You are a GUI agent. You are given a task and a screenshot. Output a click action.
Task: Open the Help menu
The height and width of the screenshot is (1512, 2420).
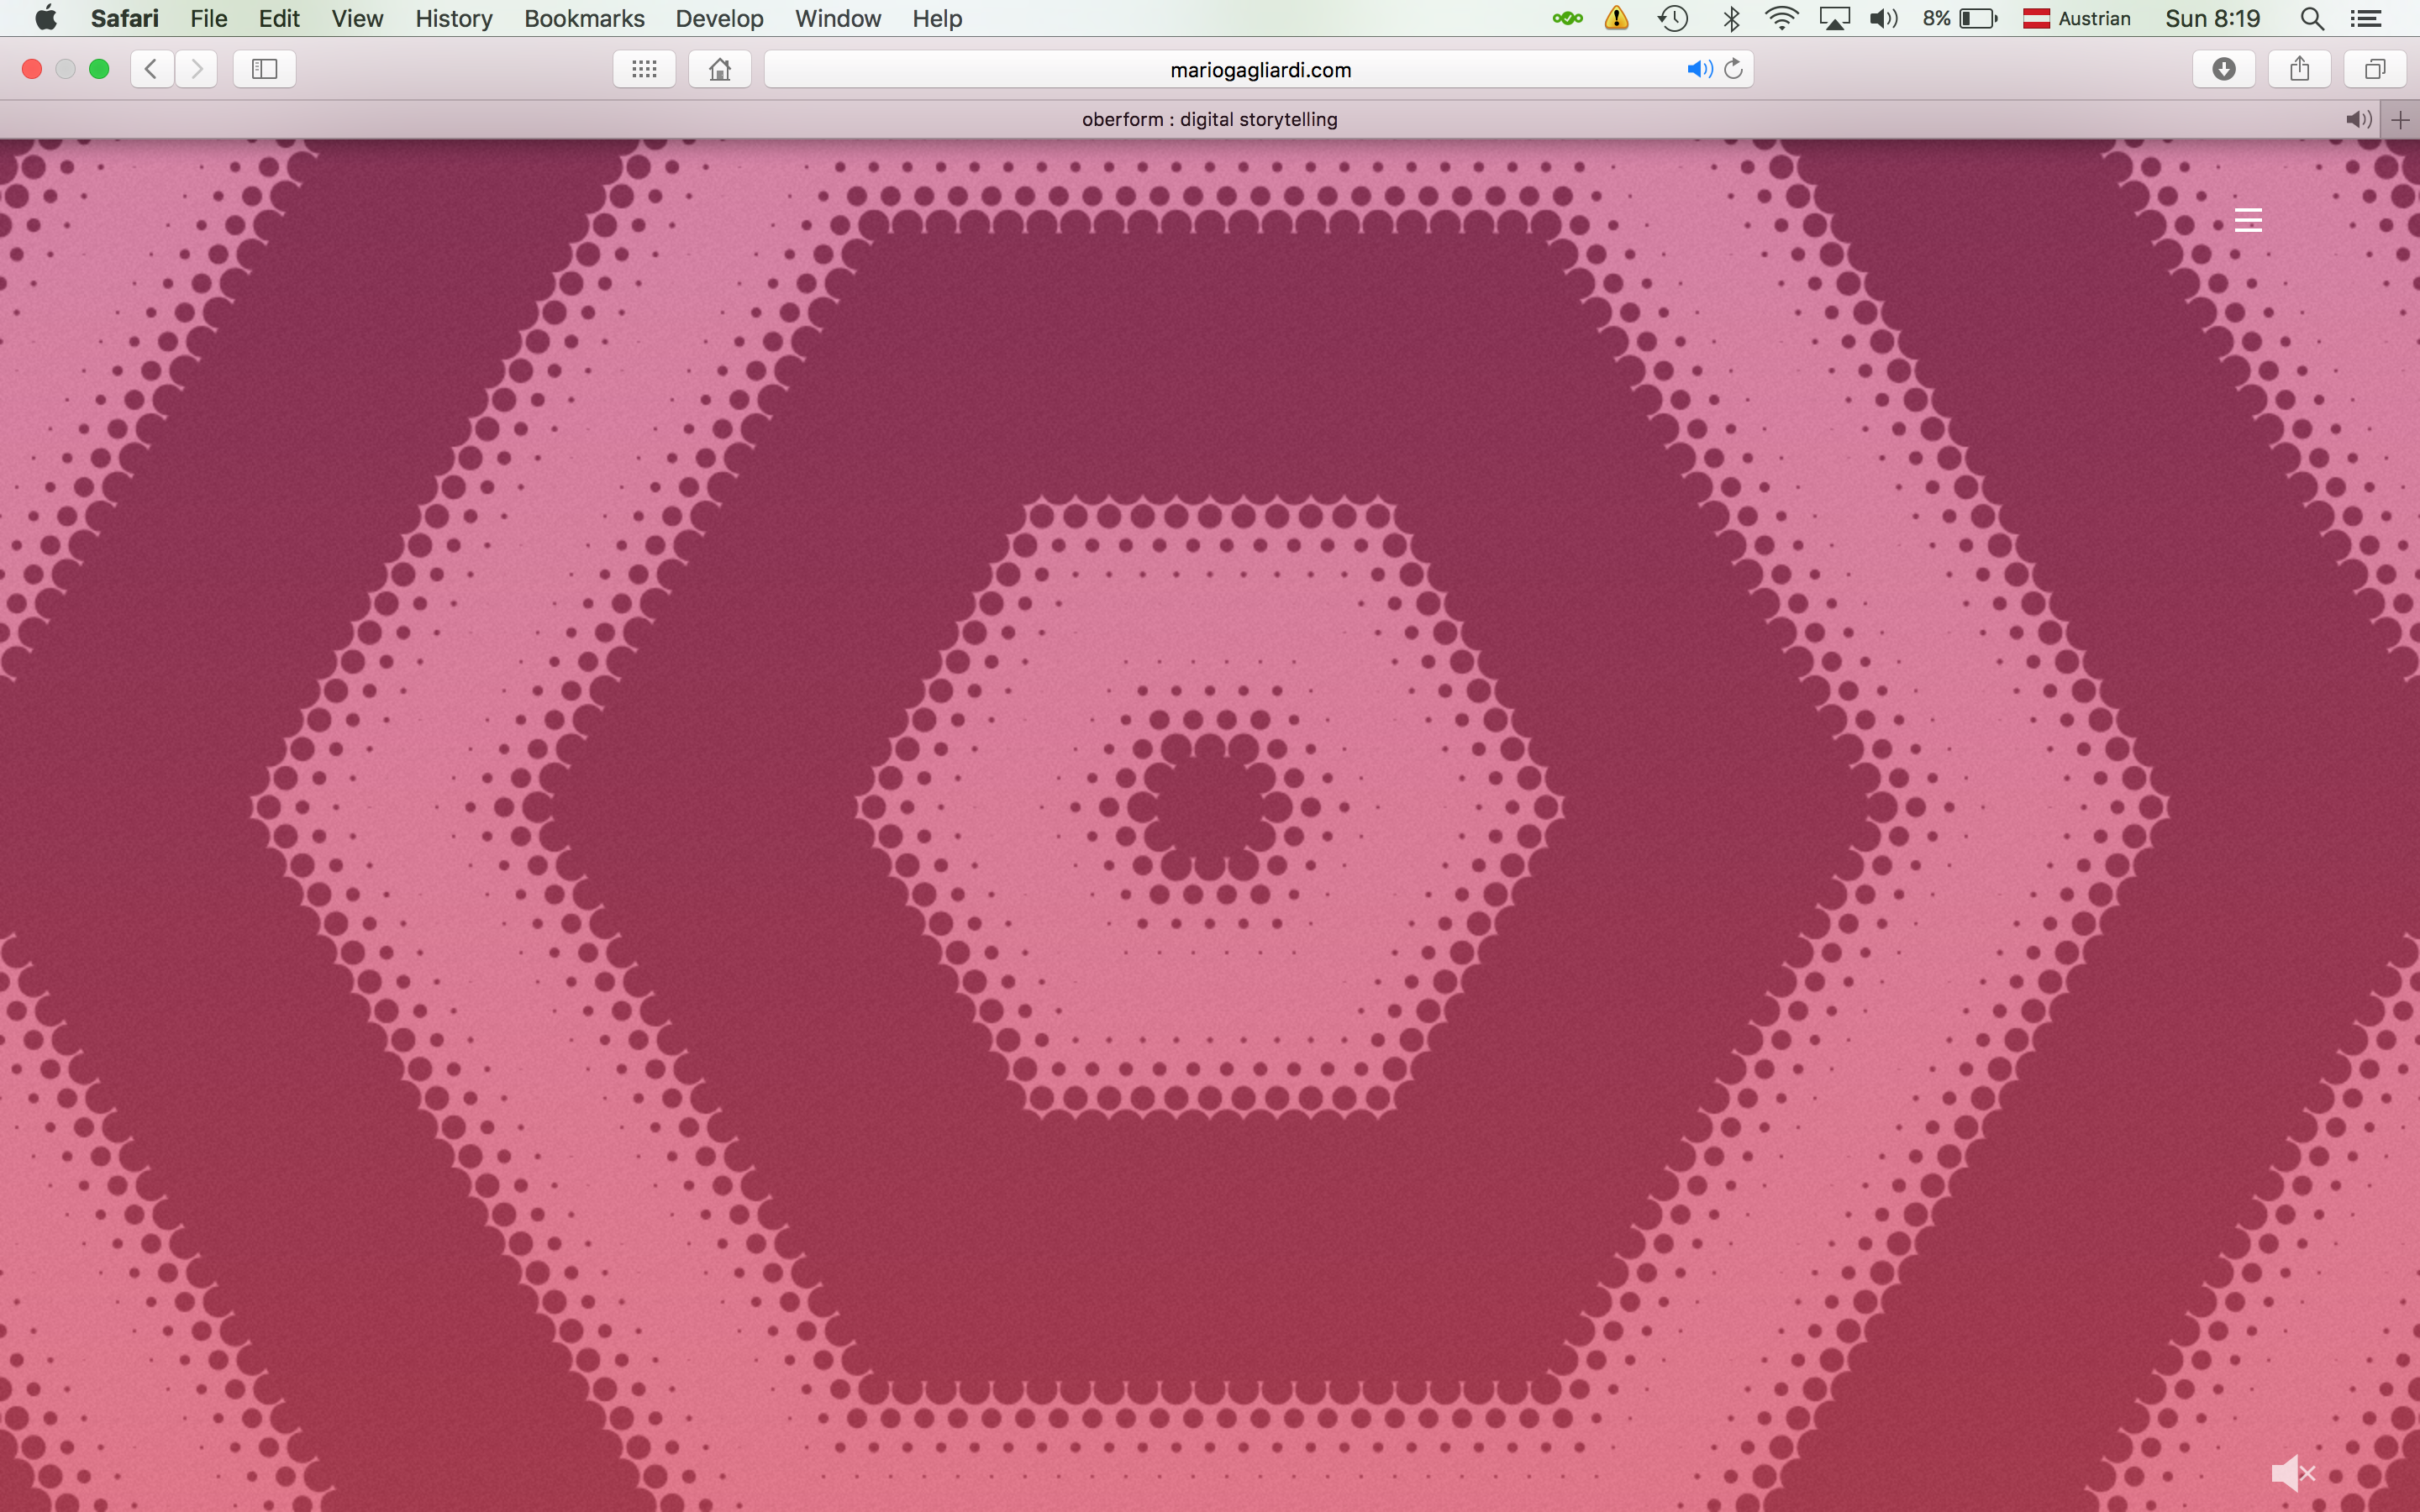(x=937, y=18)
